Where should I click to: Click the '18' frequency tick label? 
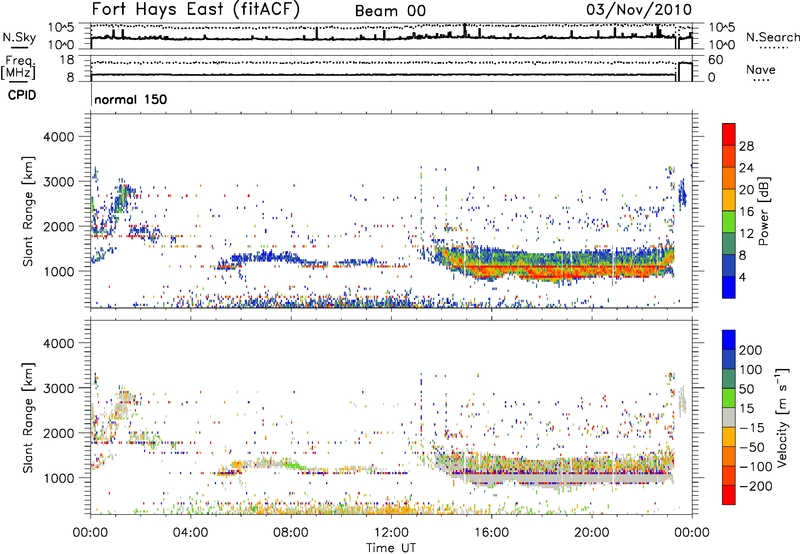[67, 60]
